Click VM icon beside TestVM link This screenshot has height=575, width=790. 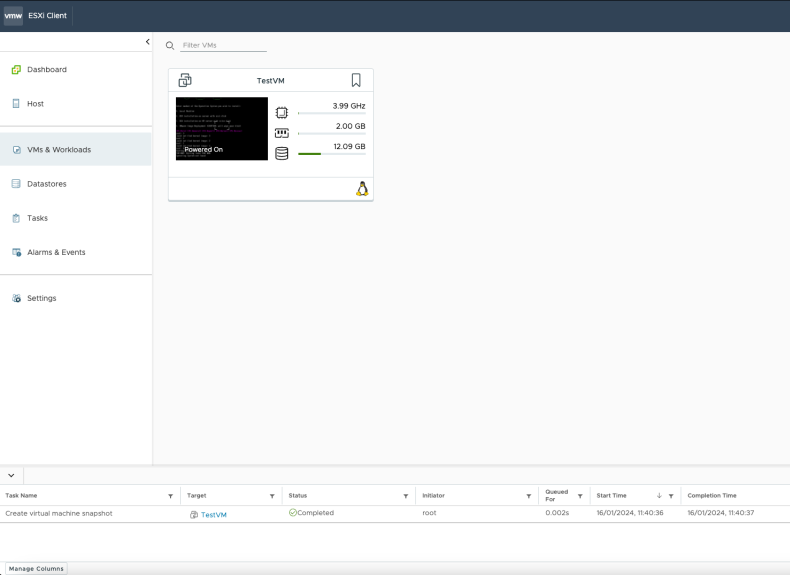pos(193,515)
